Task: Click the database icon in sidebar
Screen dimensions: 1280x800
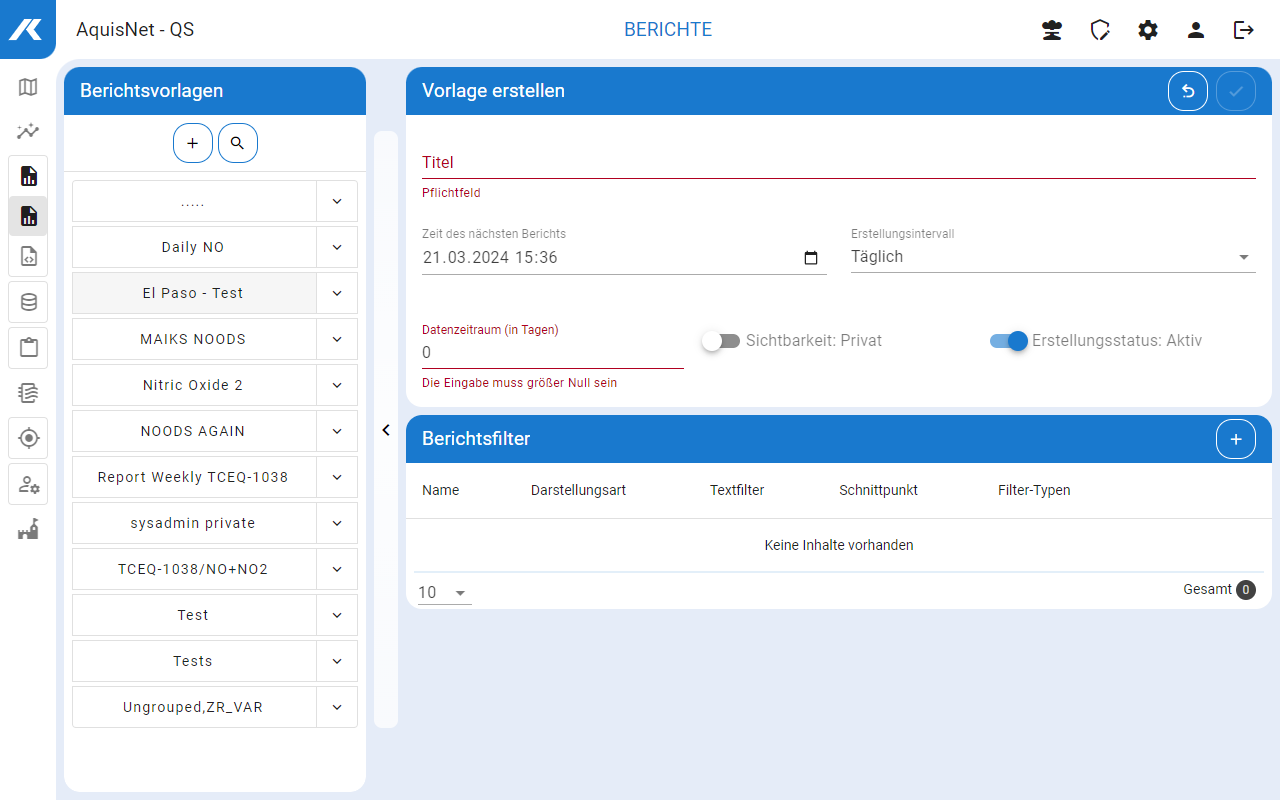Action: pos(28,302)
